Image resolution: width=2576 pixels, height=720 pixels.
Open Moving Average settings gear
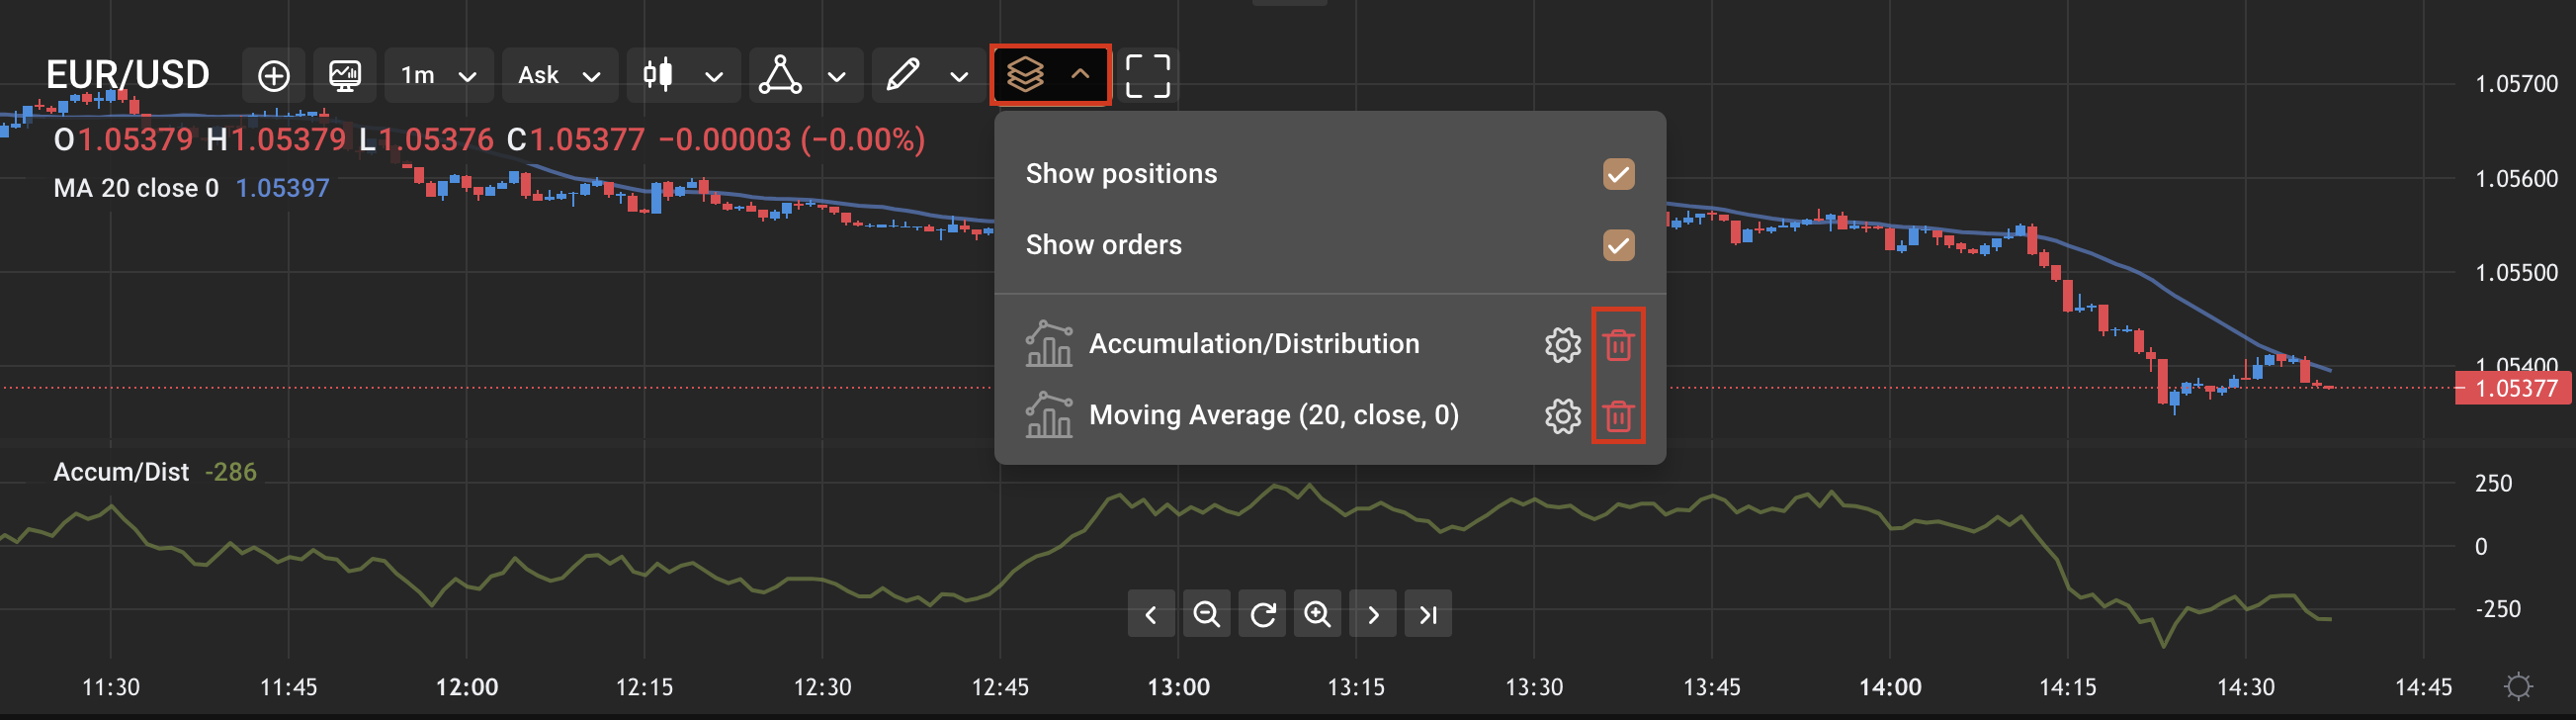coord(1562,416)
